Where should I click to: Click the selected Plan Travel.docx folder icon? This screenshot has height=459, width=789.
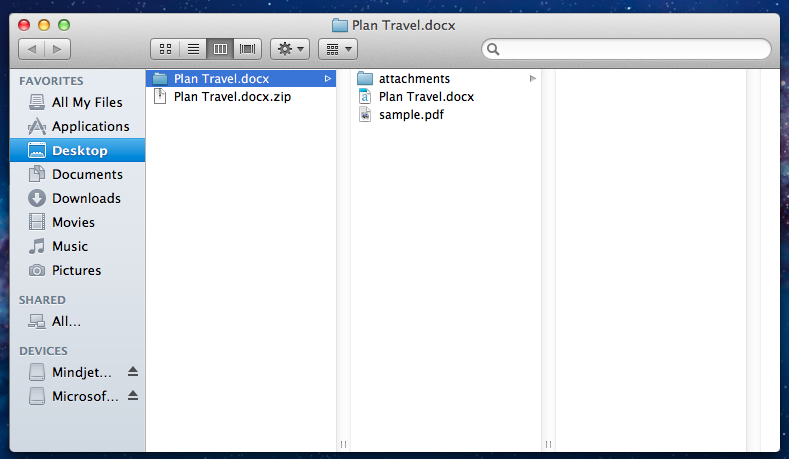(160, 79)
